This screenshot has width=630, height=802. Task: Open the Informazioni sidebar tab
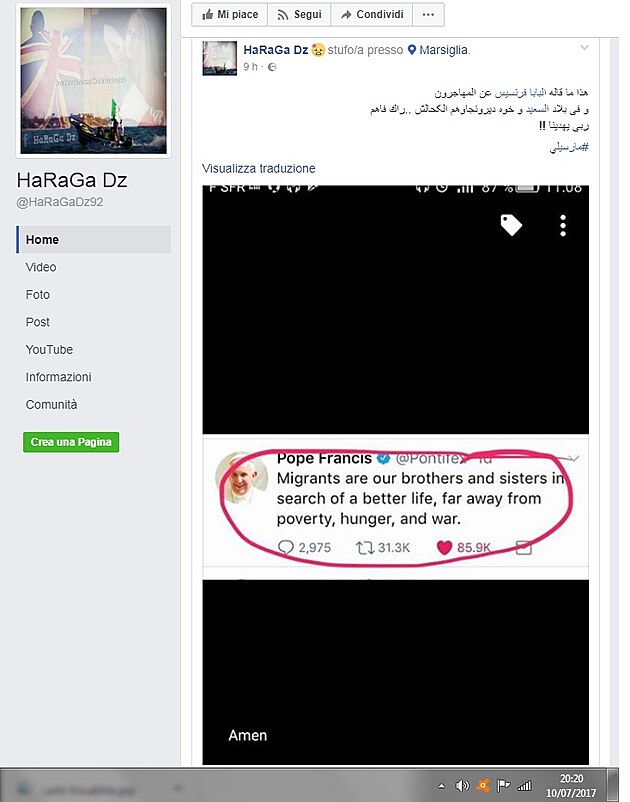pos(58,377)
